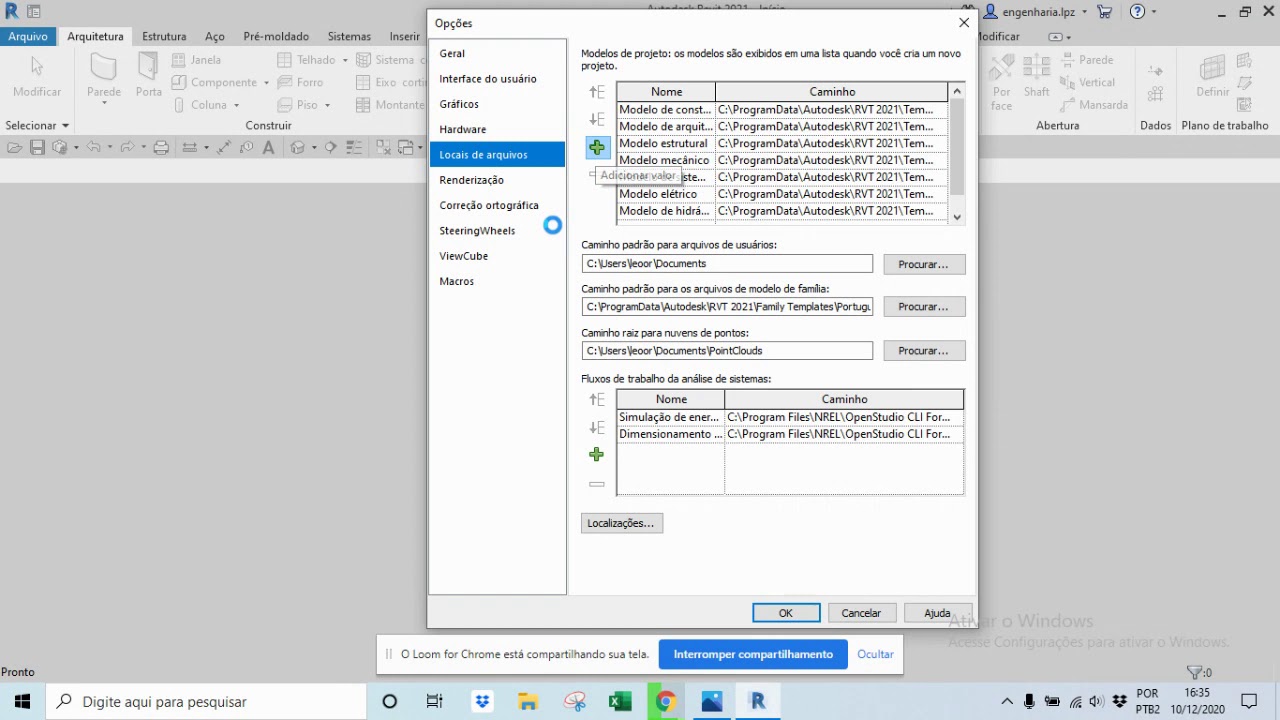
Task: Select the Modelo estrutural row
Action: pos(782,143)
